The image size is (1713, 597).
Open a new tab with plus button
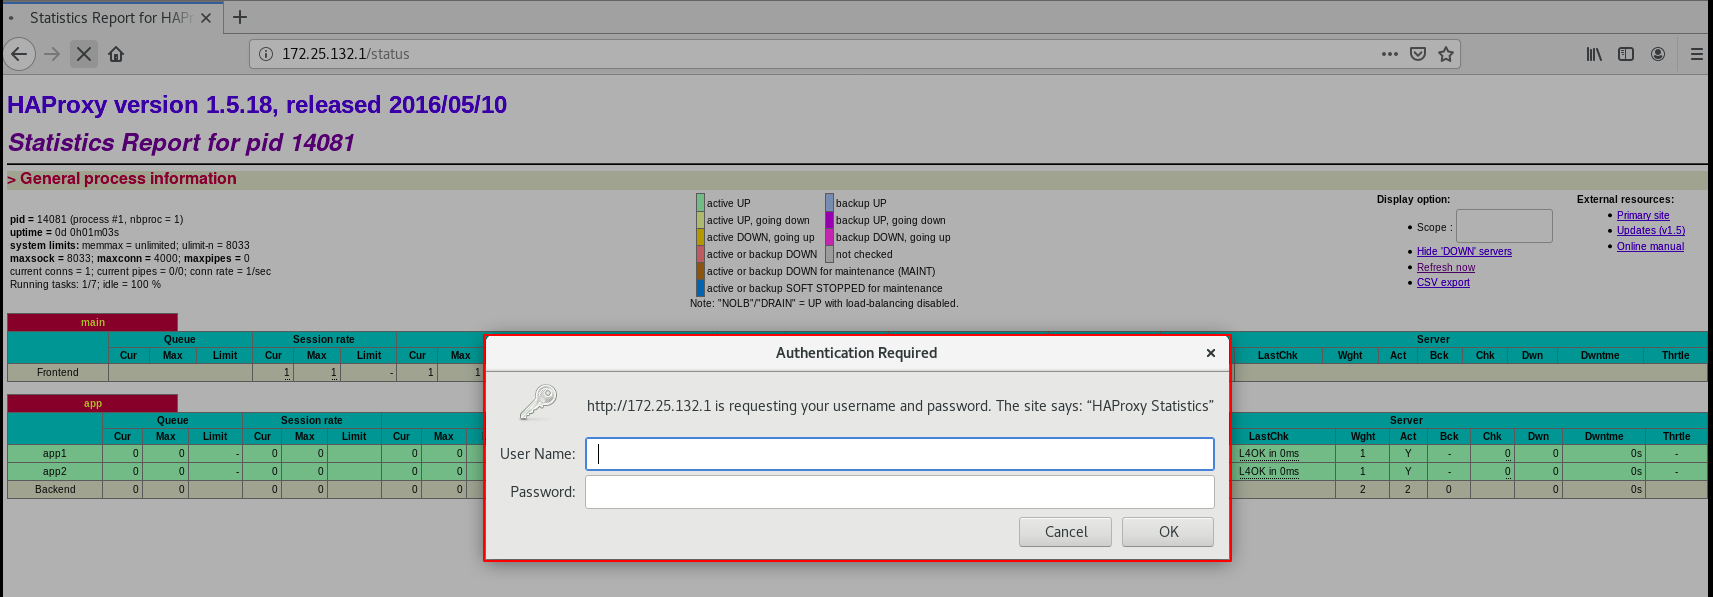point(240,17)
